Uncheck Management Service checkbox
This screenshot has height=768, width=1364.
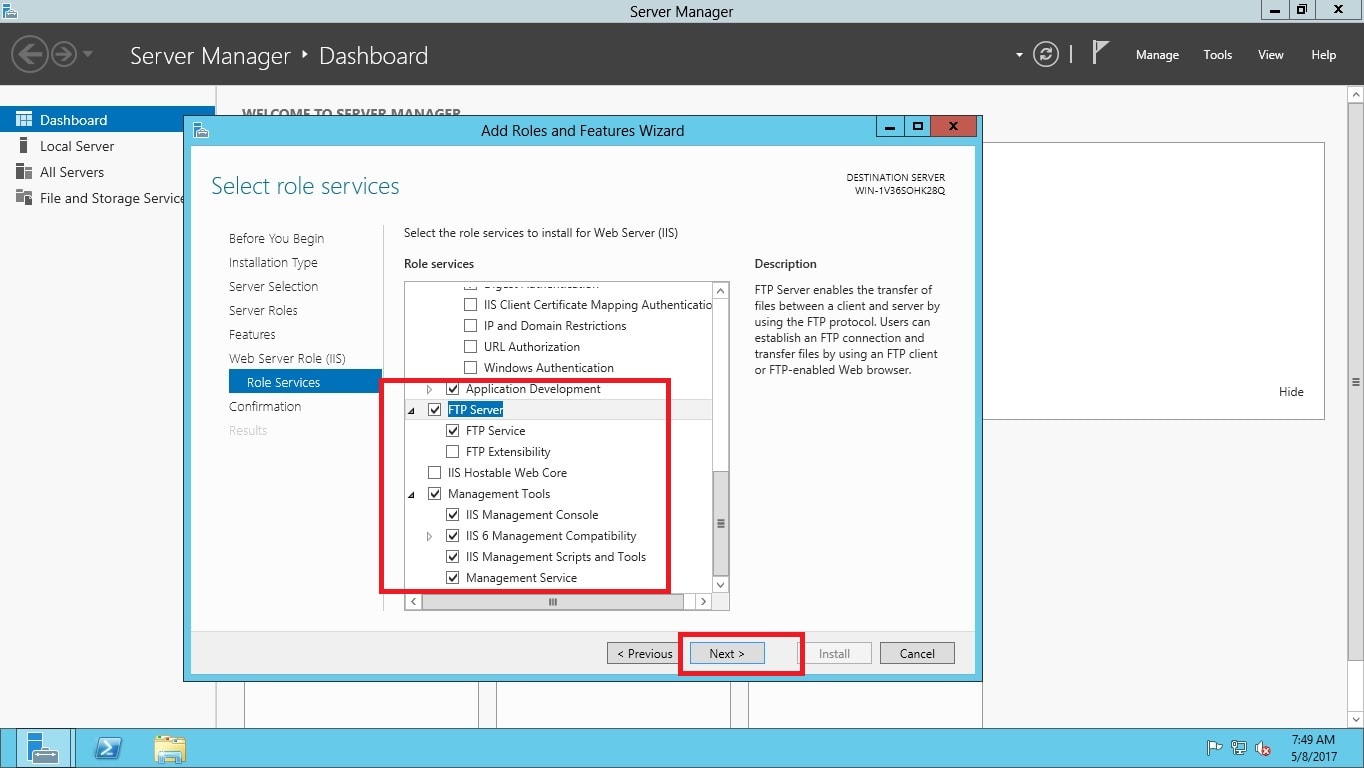(x=453, y=578)
